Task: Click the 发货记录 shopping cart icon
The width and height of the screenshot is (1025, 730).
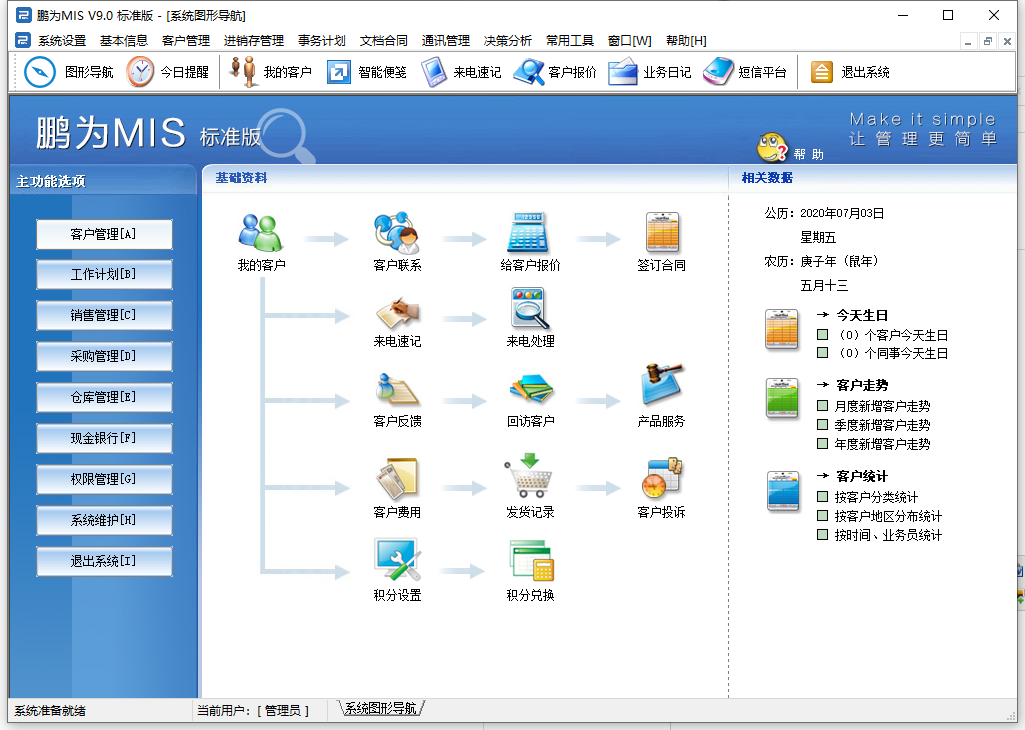Action: 530,479
